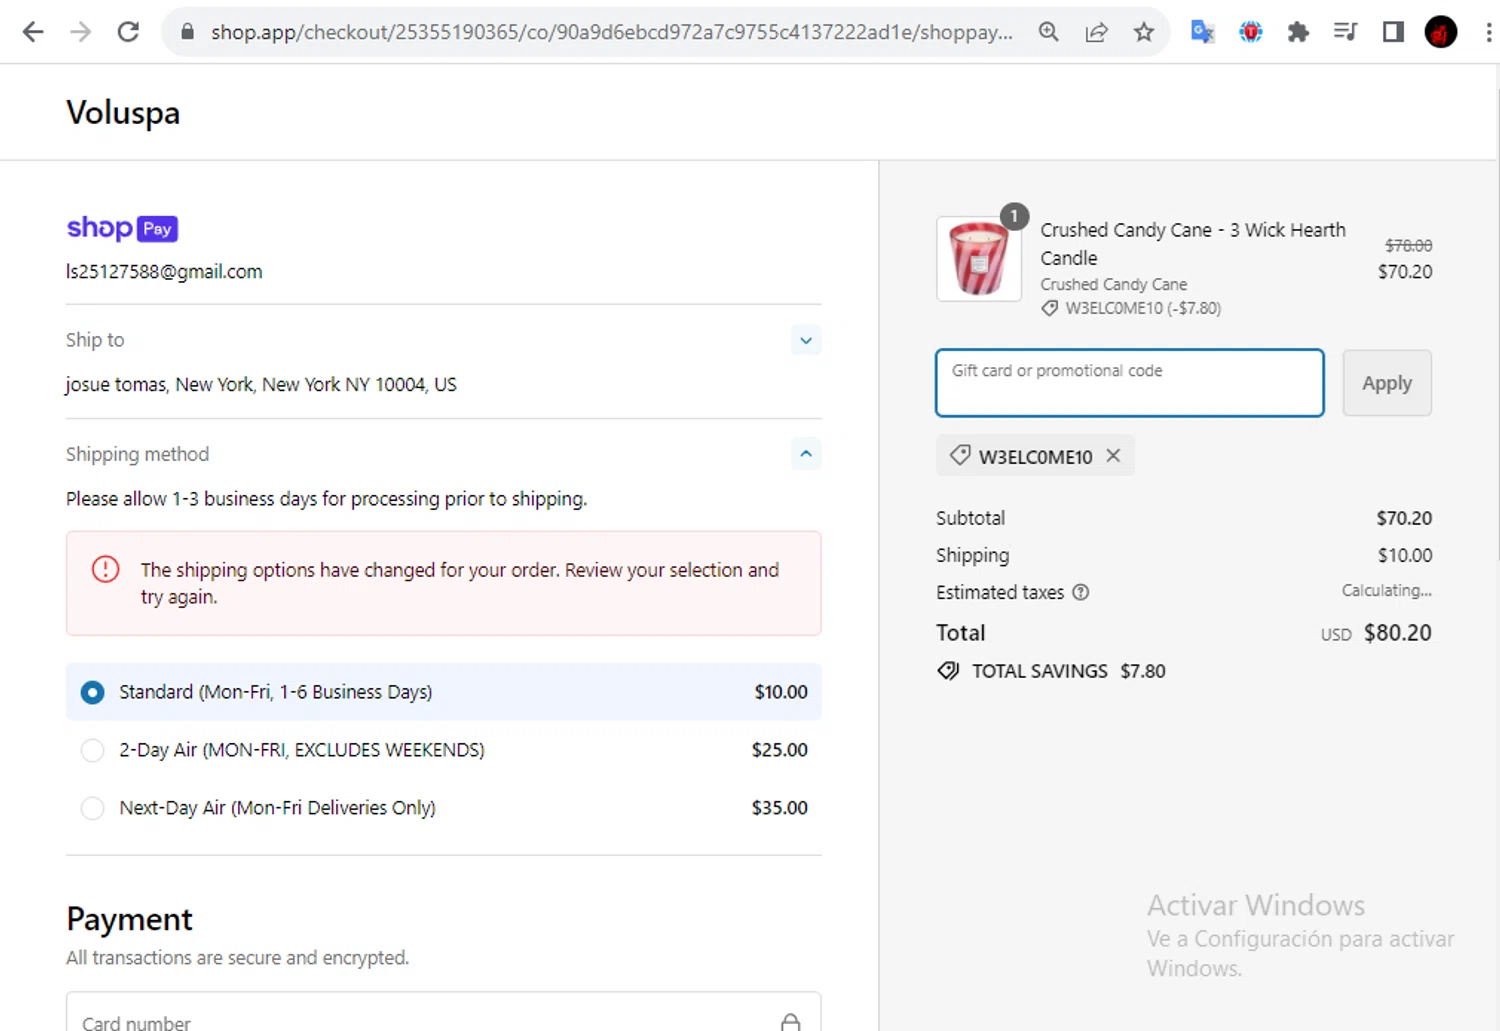
Task: Click the ls25127588@gmail.com email
Action: (164, 272)
